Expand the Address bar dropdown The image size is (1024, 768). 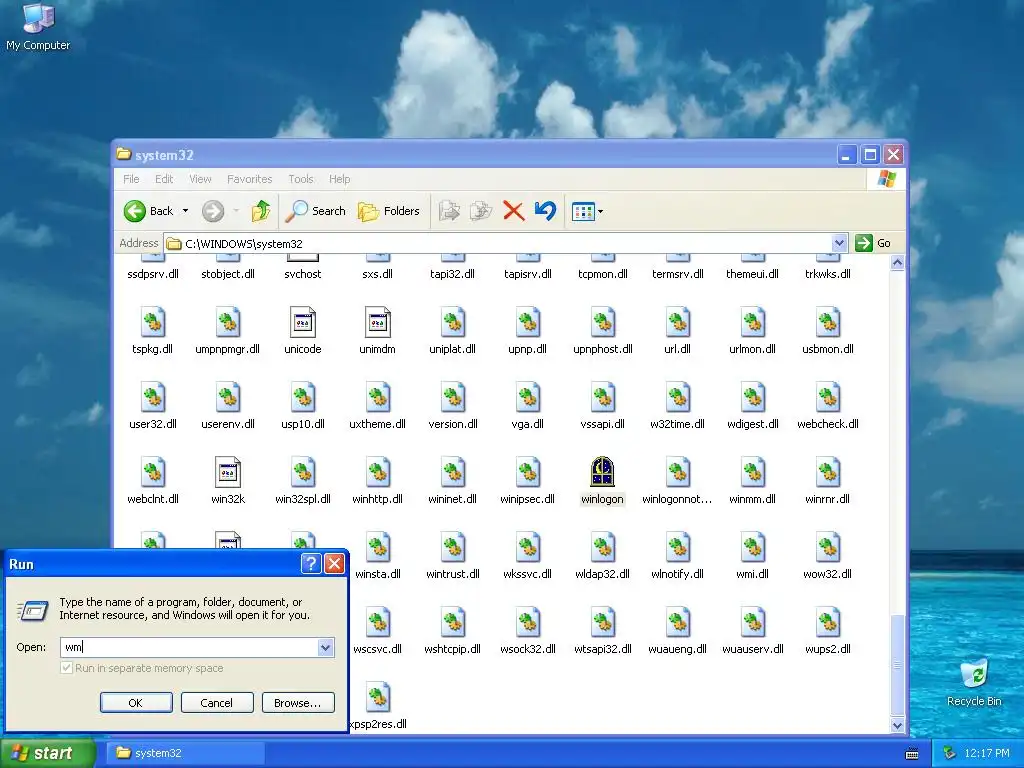[839, 243]
